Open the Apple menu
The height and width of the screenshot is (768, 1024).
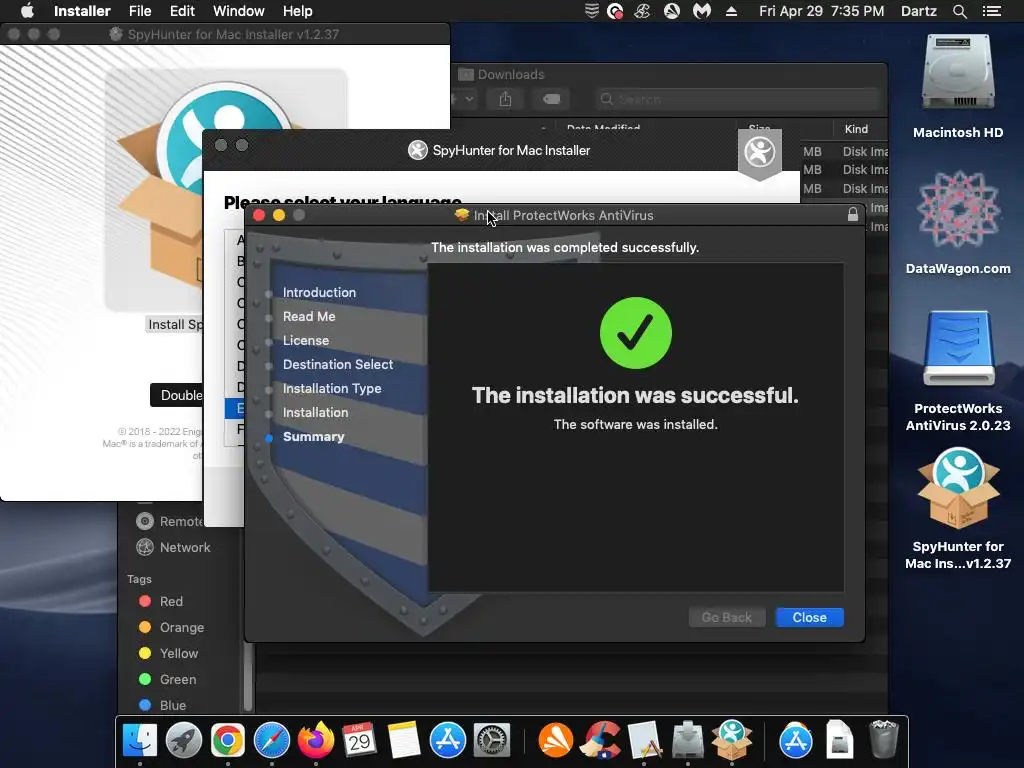27,11
